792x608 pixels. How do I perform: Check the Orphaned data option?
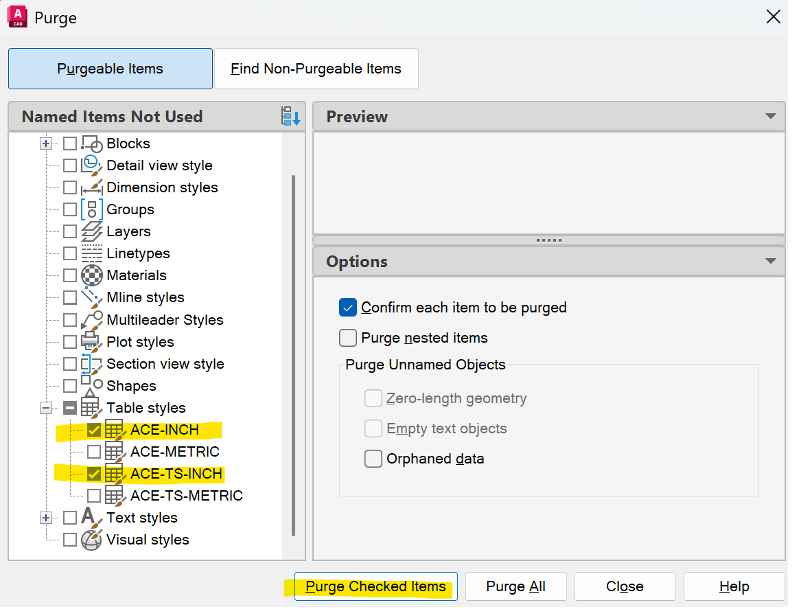[x=373, y=459]
